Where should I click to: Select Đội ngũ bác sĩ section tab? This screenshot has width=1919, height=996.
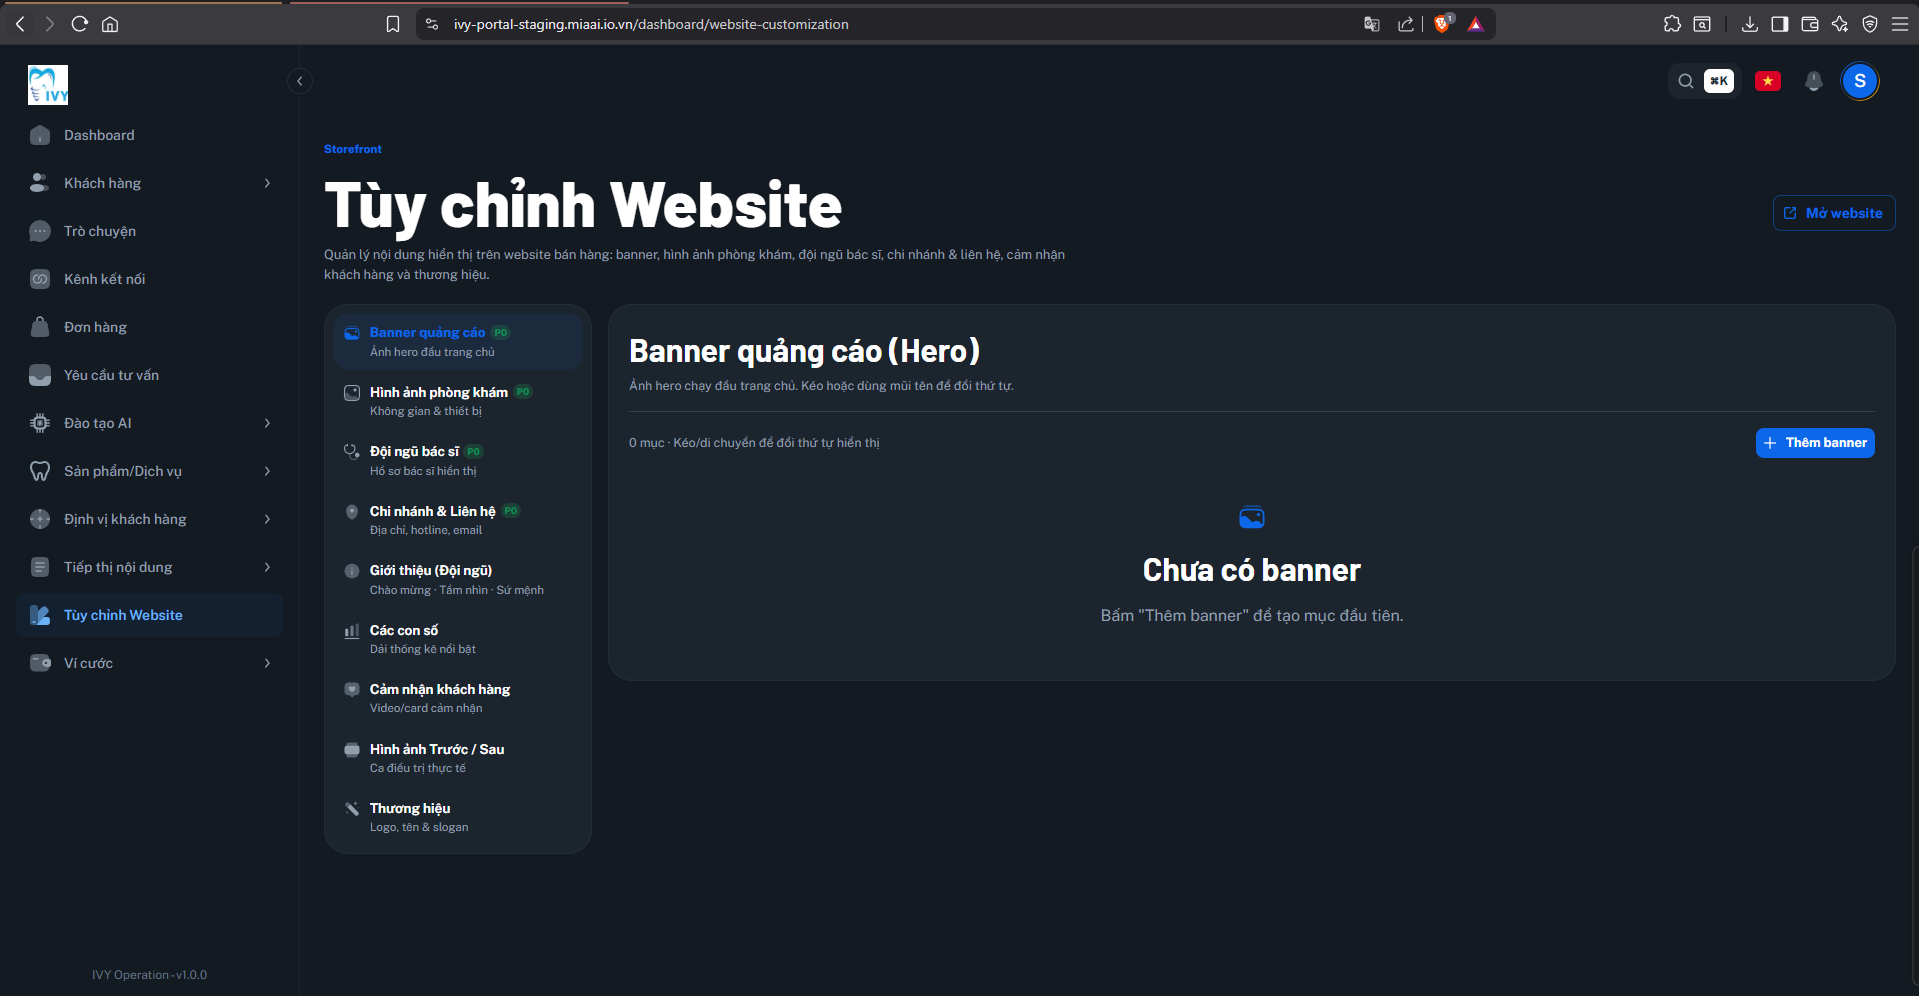coord(458,461)
